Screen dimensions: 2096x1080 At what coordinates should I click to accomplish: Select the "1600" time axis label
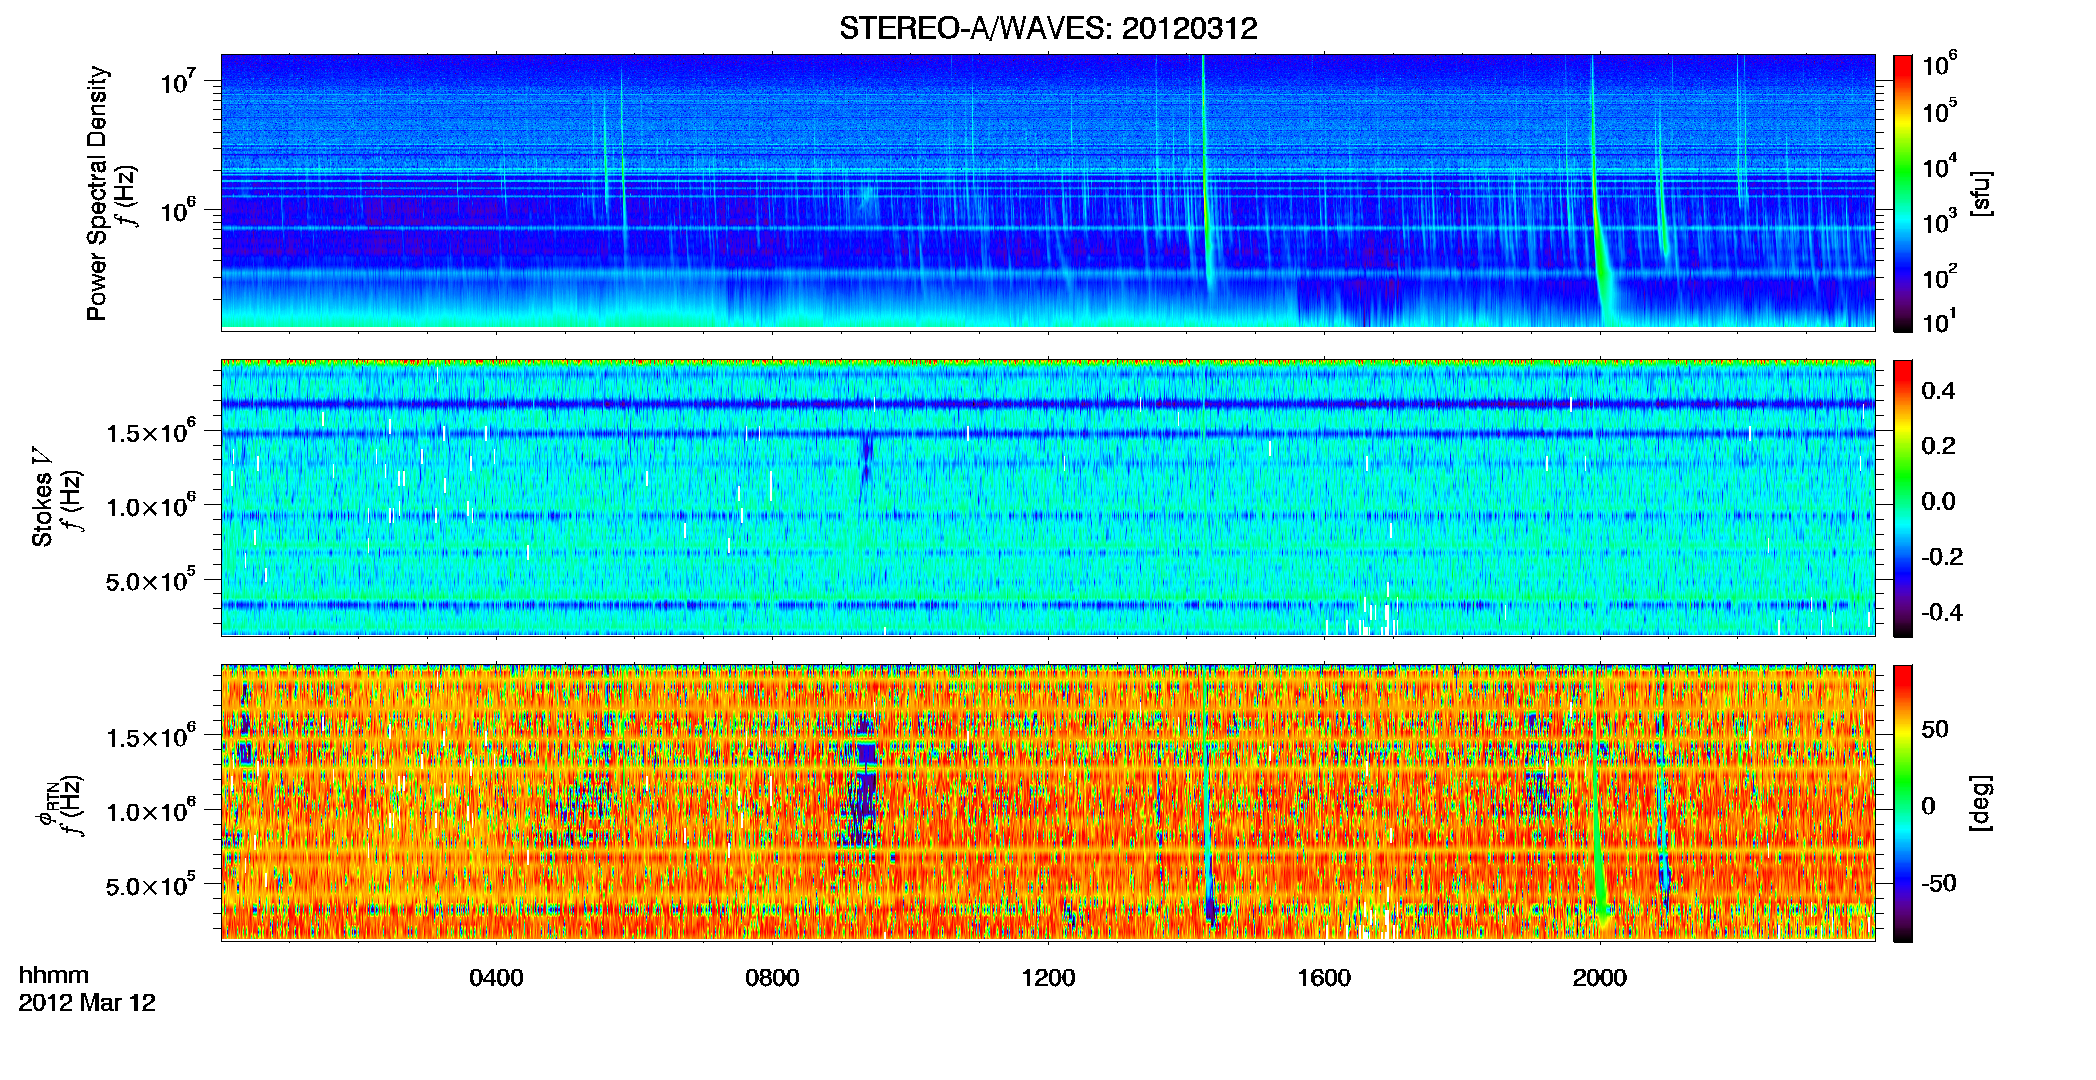point(1324,977)
